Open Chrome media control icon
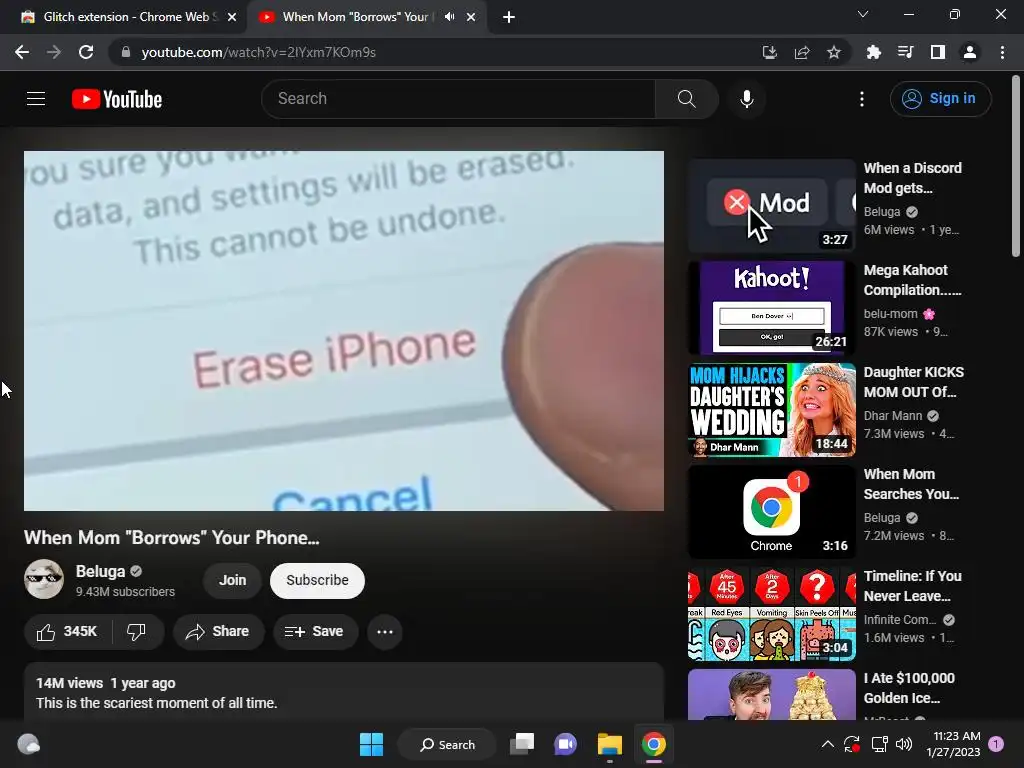1024x768 pixels. pos(905,52)
